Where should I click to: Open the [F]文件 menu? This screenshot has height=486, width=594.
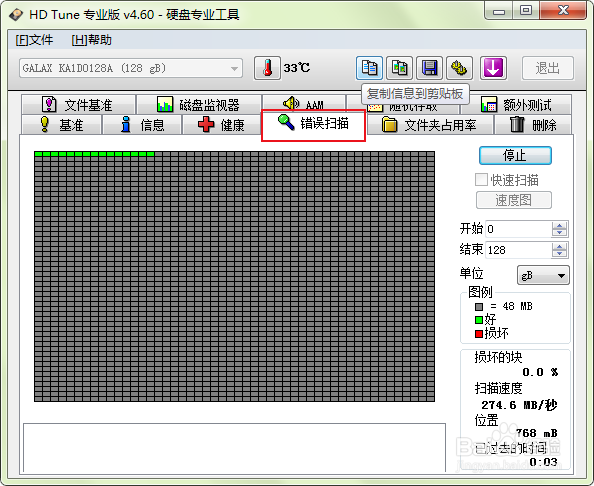pos(34,40)
